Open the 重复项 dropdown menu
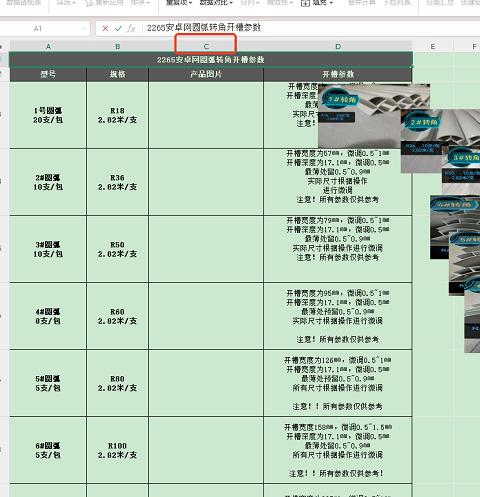 tap(179, 3)
